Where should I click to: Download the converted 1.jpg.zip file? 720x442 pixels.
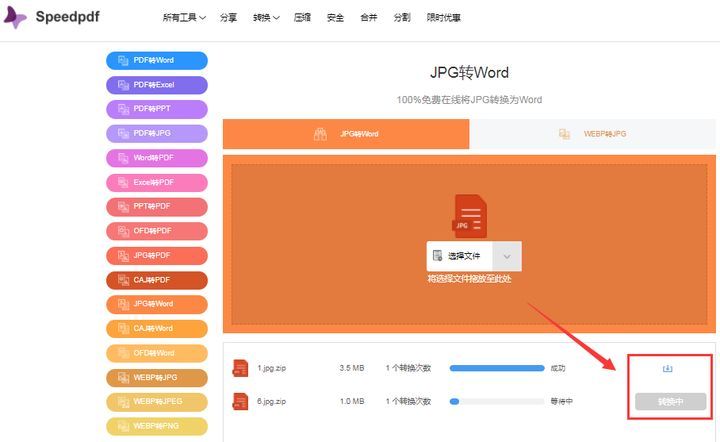668,369
